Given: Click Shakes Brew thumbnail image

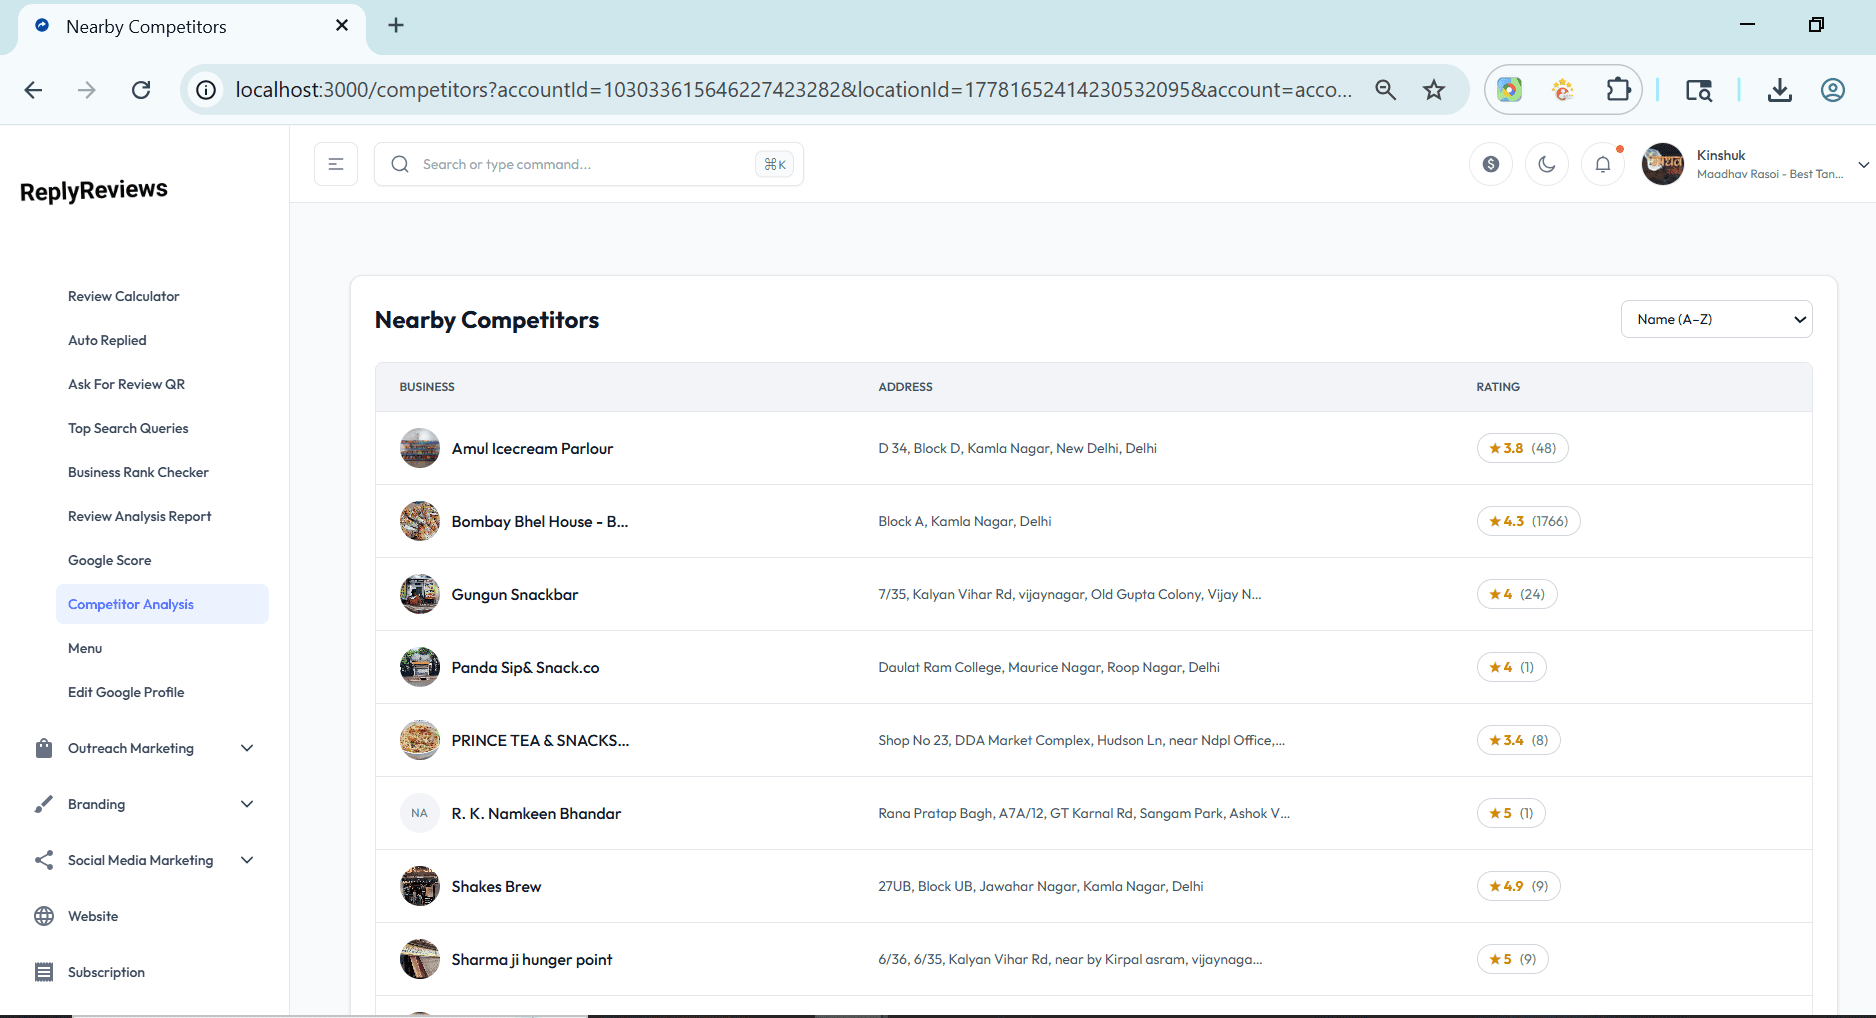Looking at the screenshot, I should click(420, 886).
